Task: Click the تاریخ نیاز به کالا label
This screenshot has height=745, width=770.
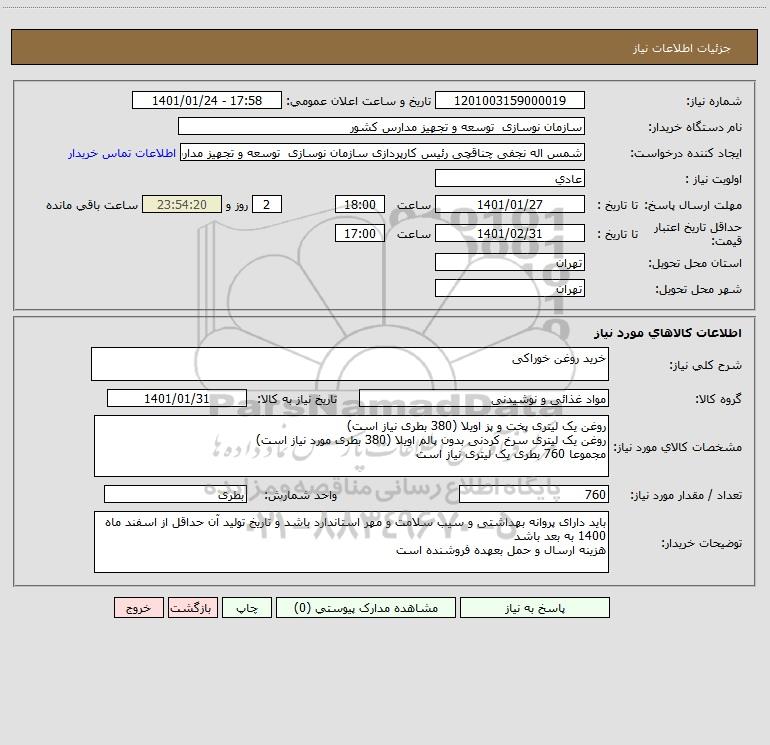Action: coord(298,399)
